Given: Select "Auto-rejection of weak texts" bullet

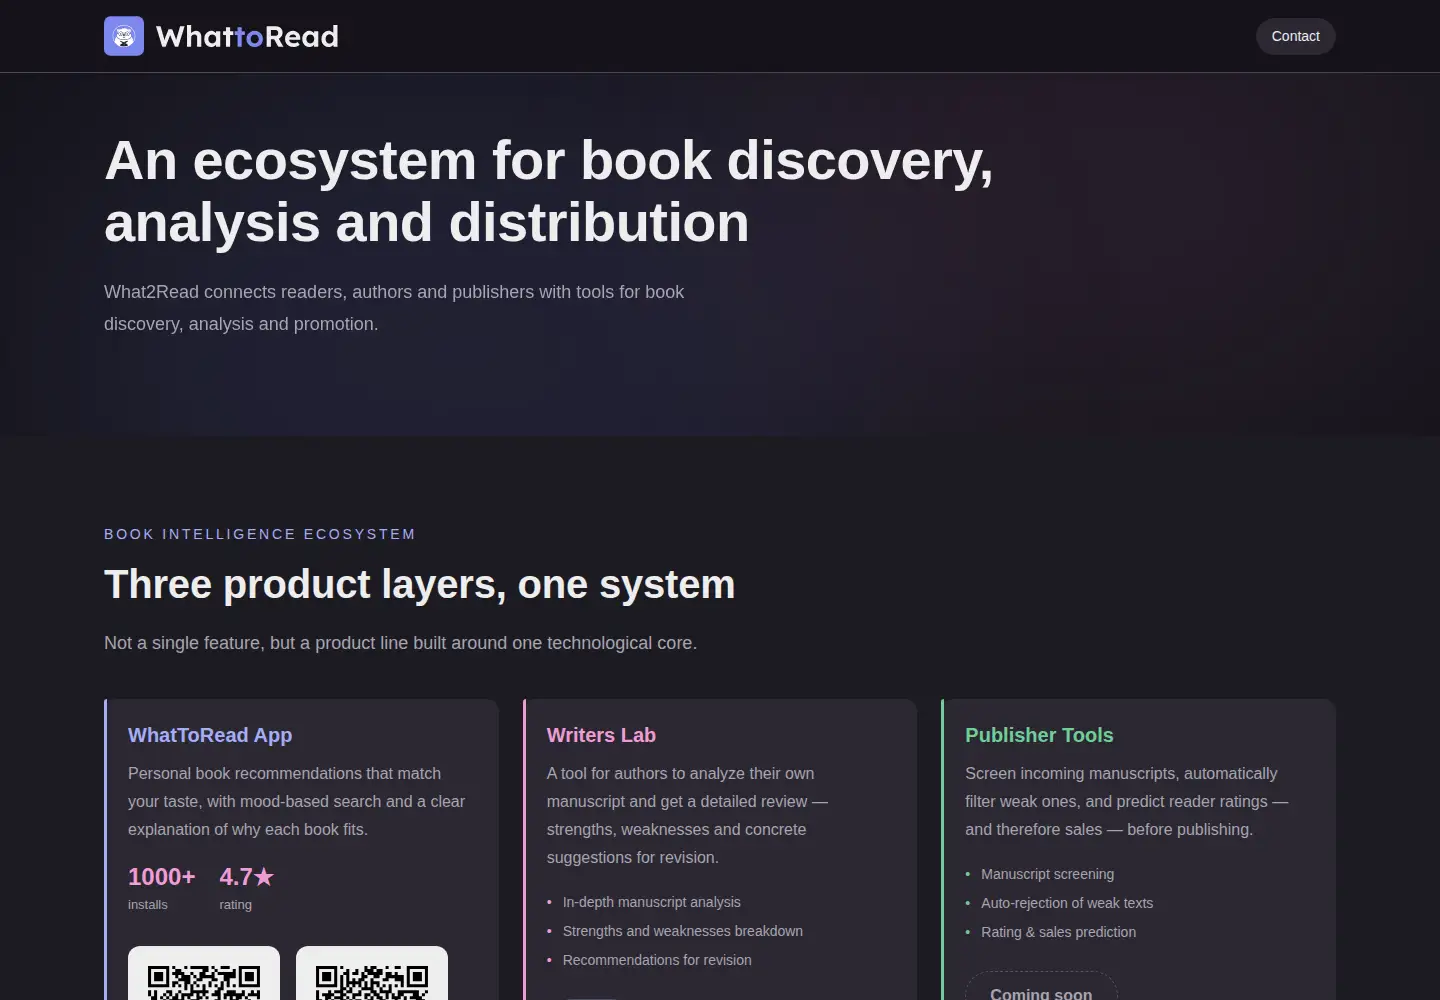Looking at the screenshot, I should coord(1067,903).
